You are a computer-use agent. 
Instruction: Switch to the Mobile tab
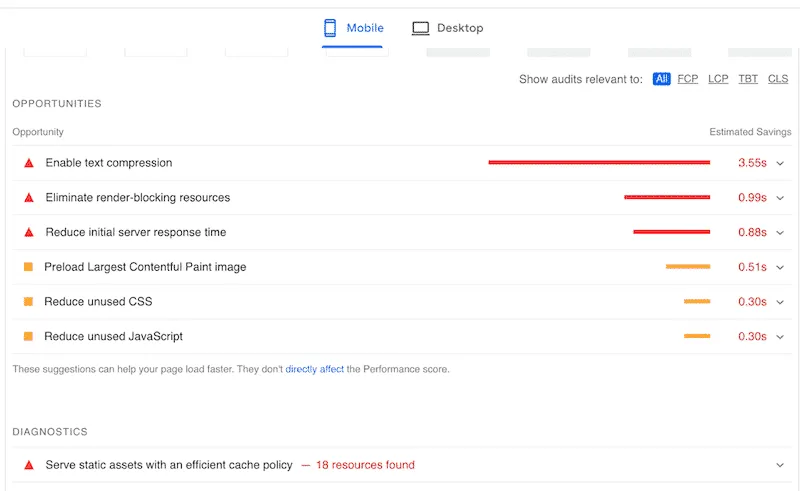coord(355,28)
